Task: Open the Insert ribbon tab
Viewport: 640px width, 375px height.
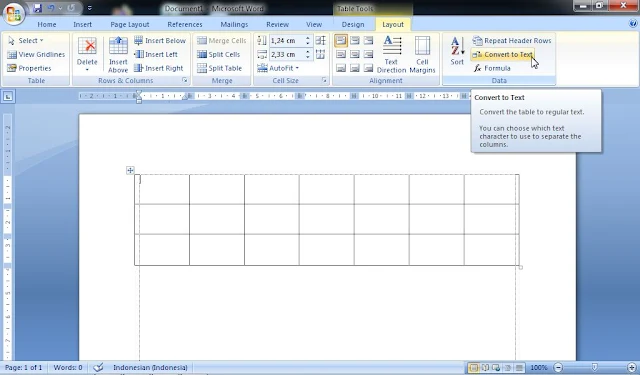Action: [82, 24]
